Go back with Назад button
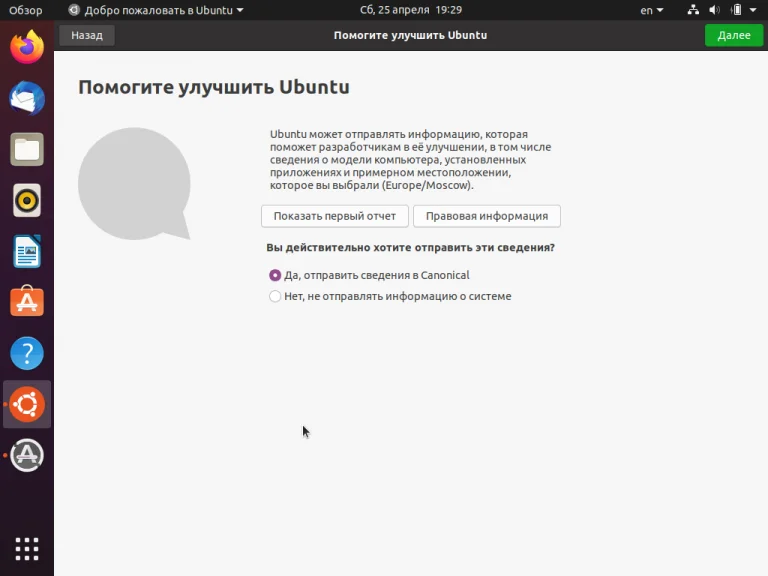Image resolution: width=768 pixels, height=576 pixels. click(87, 35)
